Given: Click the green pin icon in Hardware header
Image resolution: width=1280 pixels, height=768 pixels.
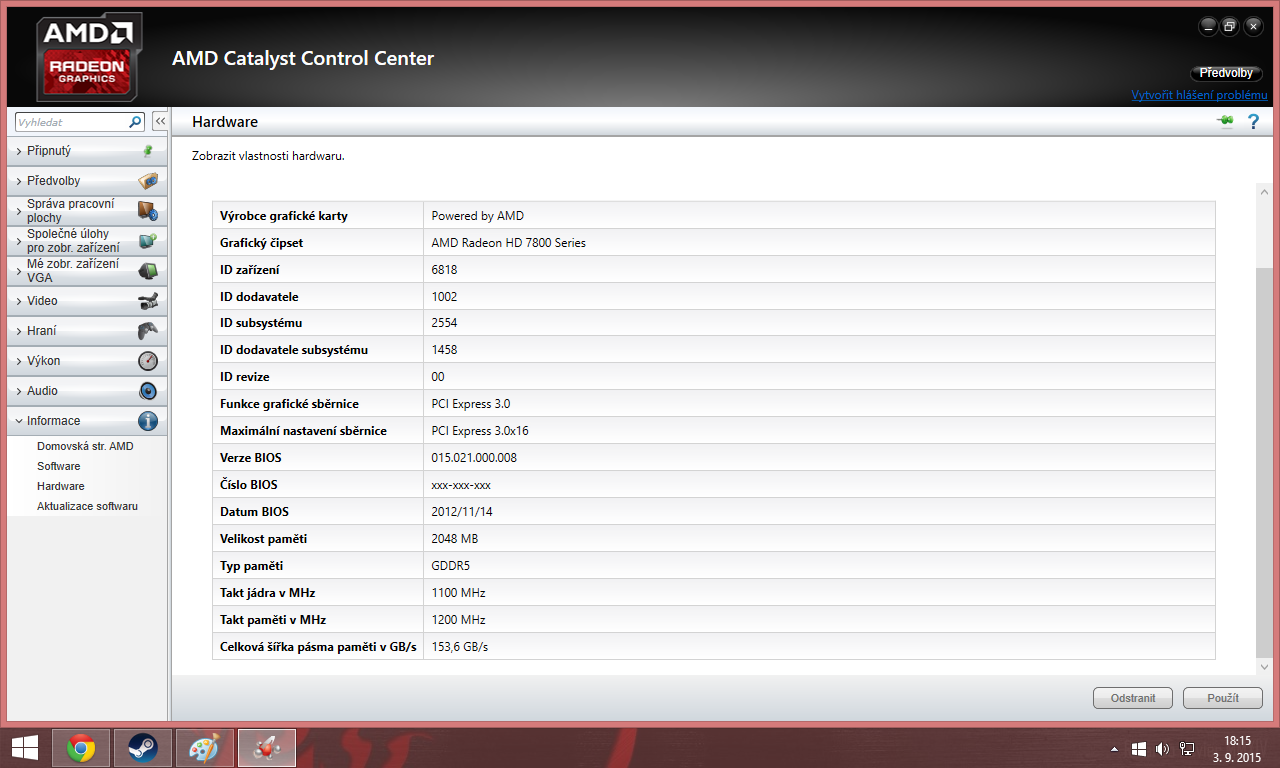Looking at the screenshot, I should pos(1225,121).
